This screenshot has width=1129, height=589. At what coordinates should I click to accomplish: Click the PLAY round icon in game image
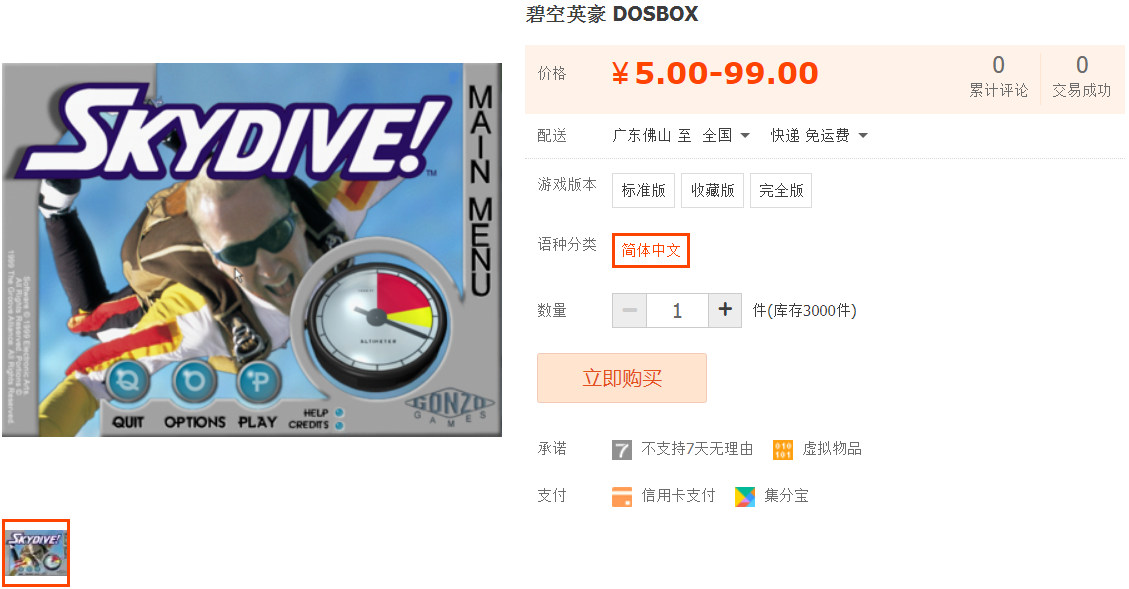(x=258, y=379)
